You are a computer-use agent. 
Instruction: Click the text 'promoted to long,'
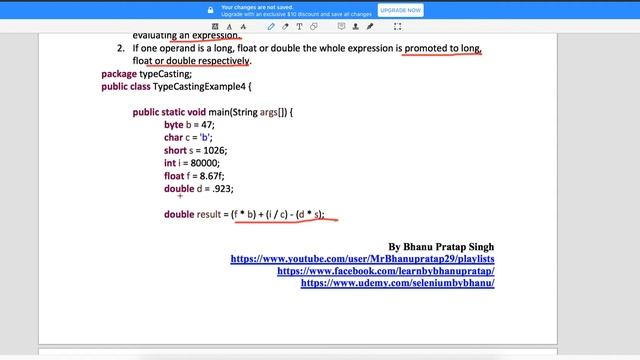click(x=443, y=48)
